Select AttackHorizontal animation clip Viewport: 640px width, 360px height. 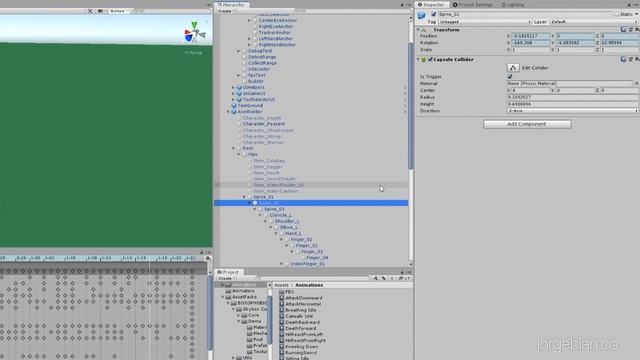coord(303,304)
